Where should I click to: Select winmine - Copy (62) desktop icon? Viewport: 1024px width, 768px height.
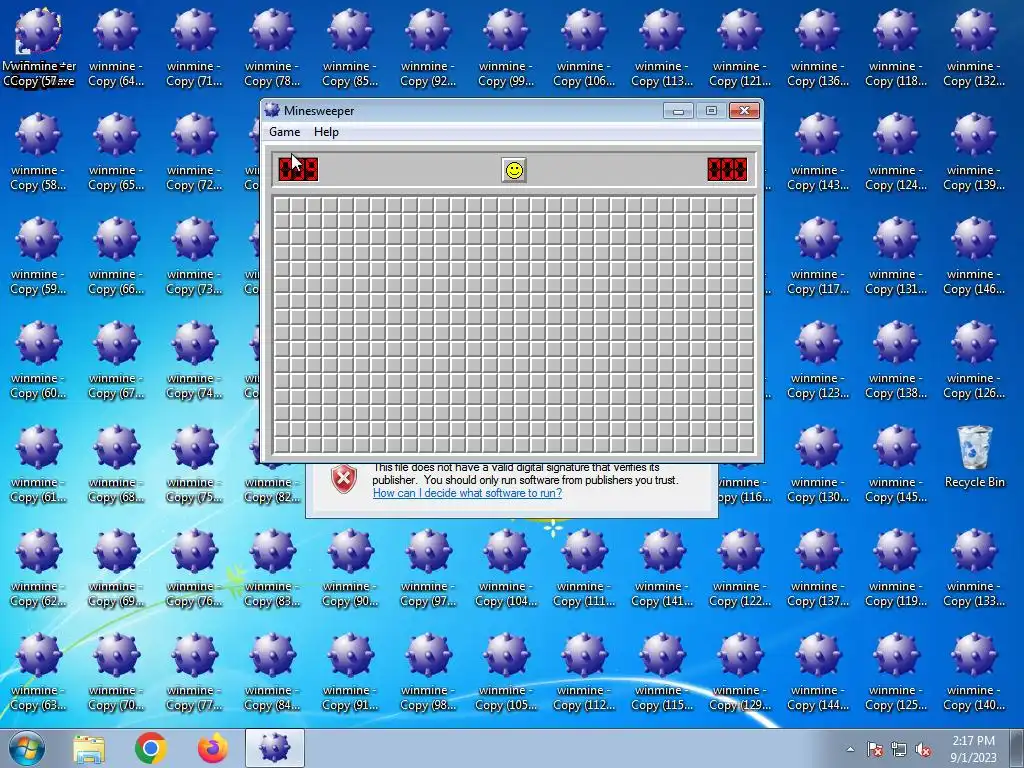(x=38, y=568)
